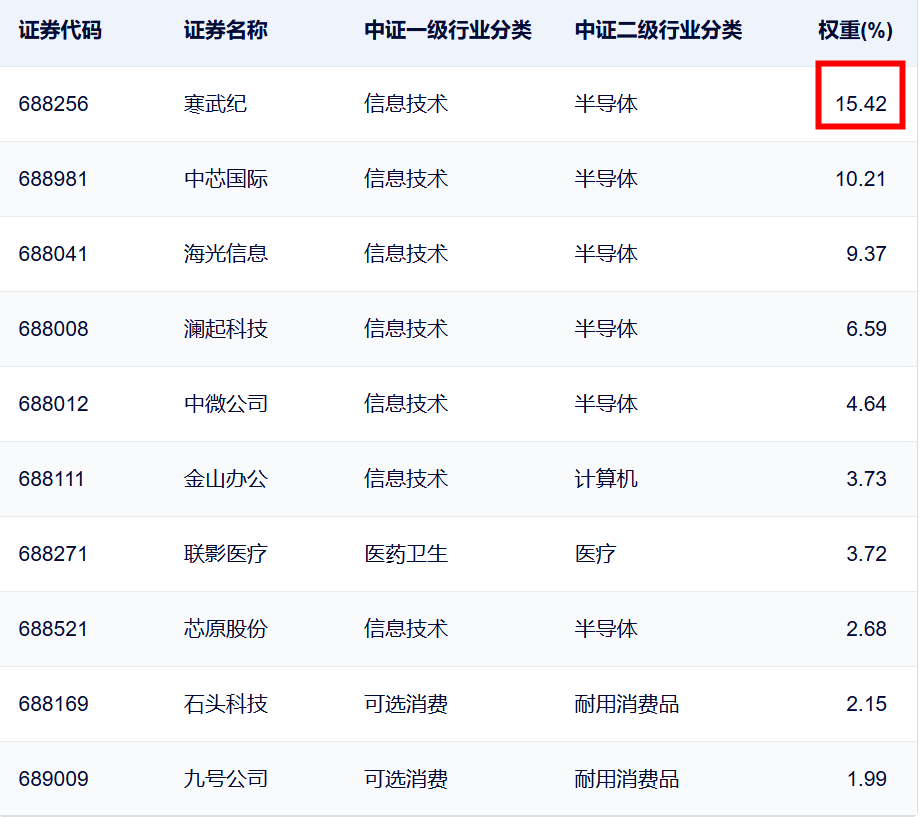Click the 证券名称 column header
This screenshot has height=817, width=924.
[x=226, y=30]
